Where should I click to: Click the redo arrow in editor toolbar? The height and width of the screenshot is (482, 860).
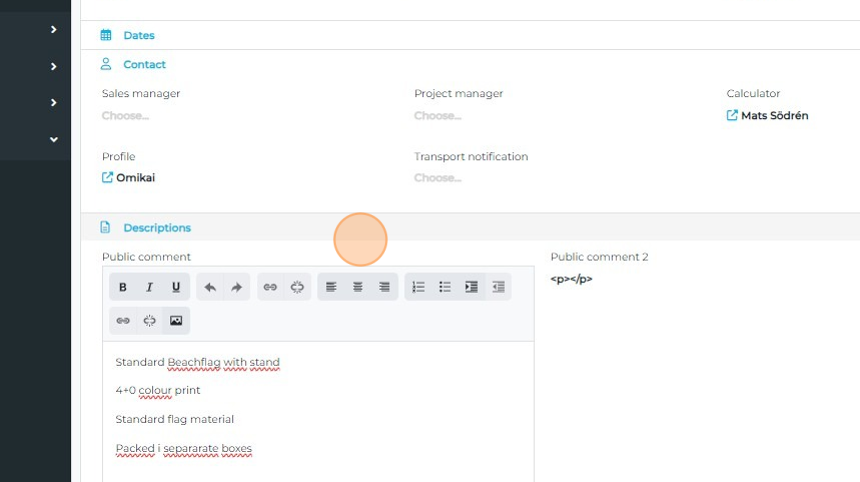237,287
